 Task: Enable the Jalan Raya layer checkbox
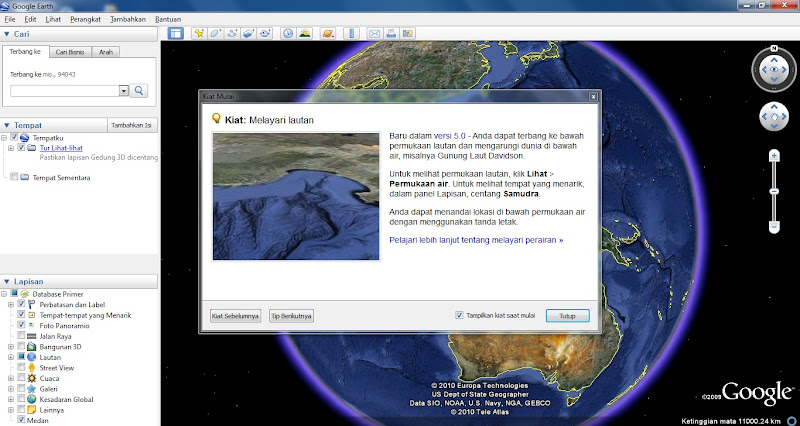[x=21, y=336]
